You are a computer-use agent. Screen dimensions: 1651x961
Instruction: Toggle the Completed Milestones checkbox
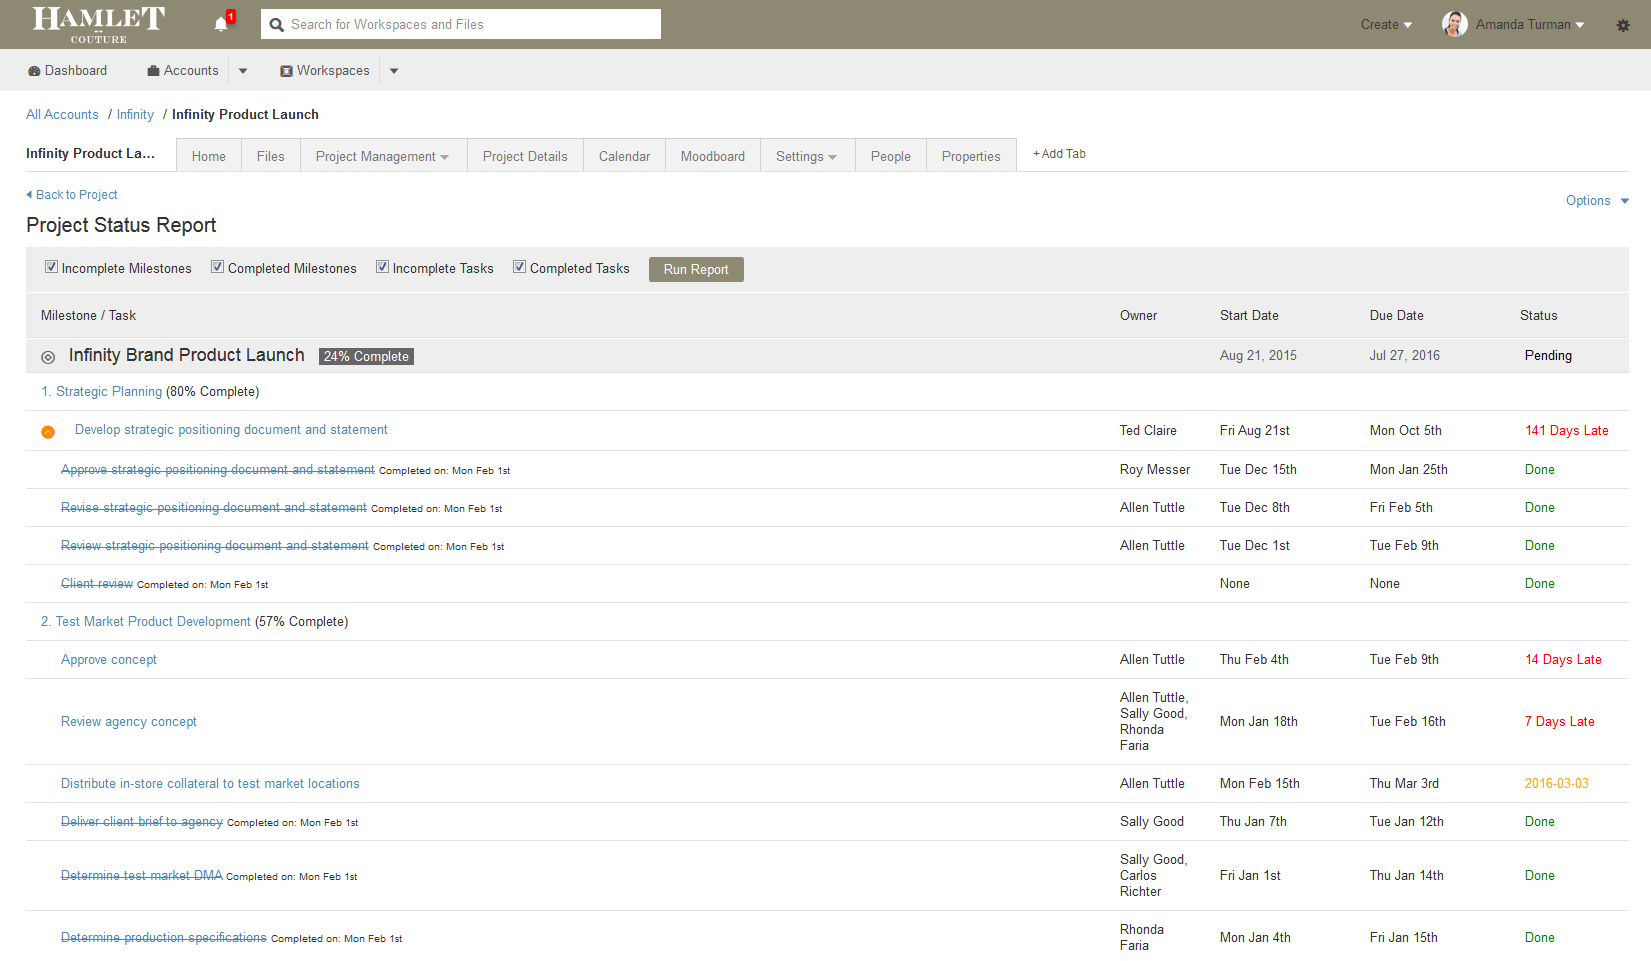click(x=217, y=267)
